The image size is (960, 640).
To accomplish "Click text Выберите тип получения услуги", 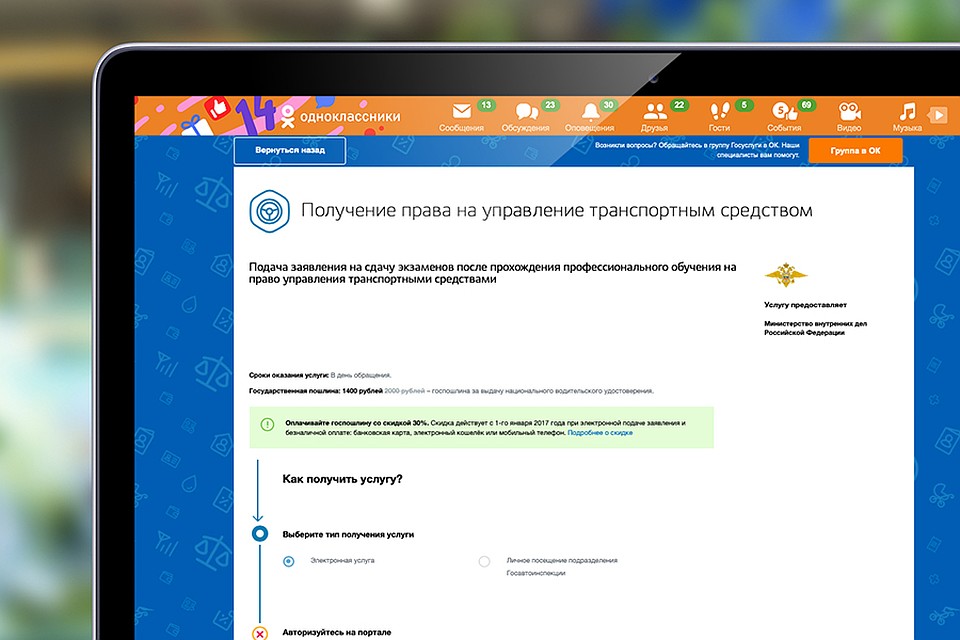I will [348, 535].
